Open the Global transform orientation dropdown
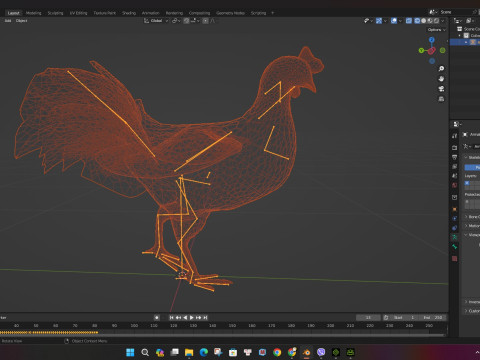The image size is (480, 360). coord(156,21)
